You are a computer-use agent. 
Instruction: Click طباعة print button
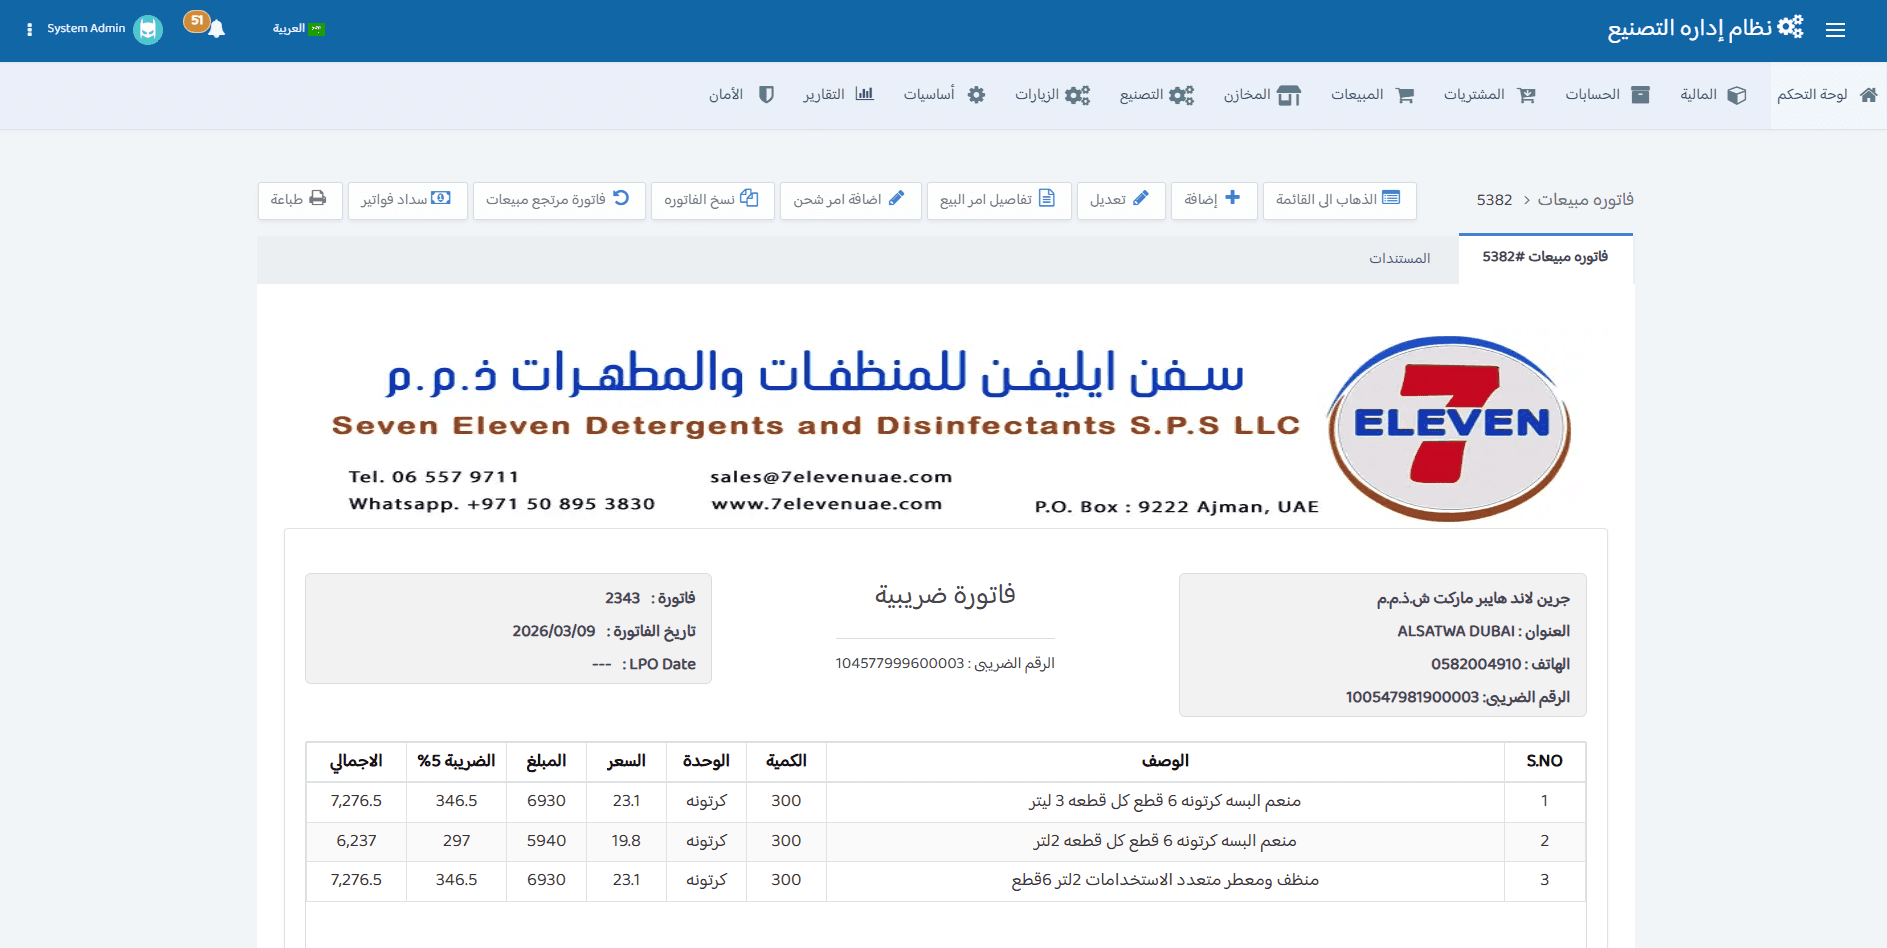(300, 200)
